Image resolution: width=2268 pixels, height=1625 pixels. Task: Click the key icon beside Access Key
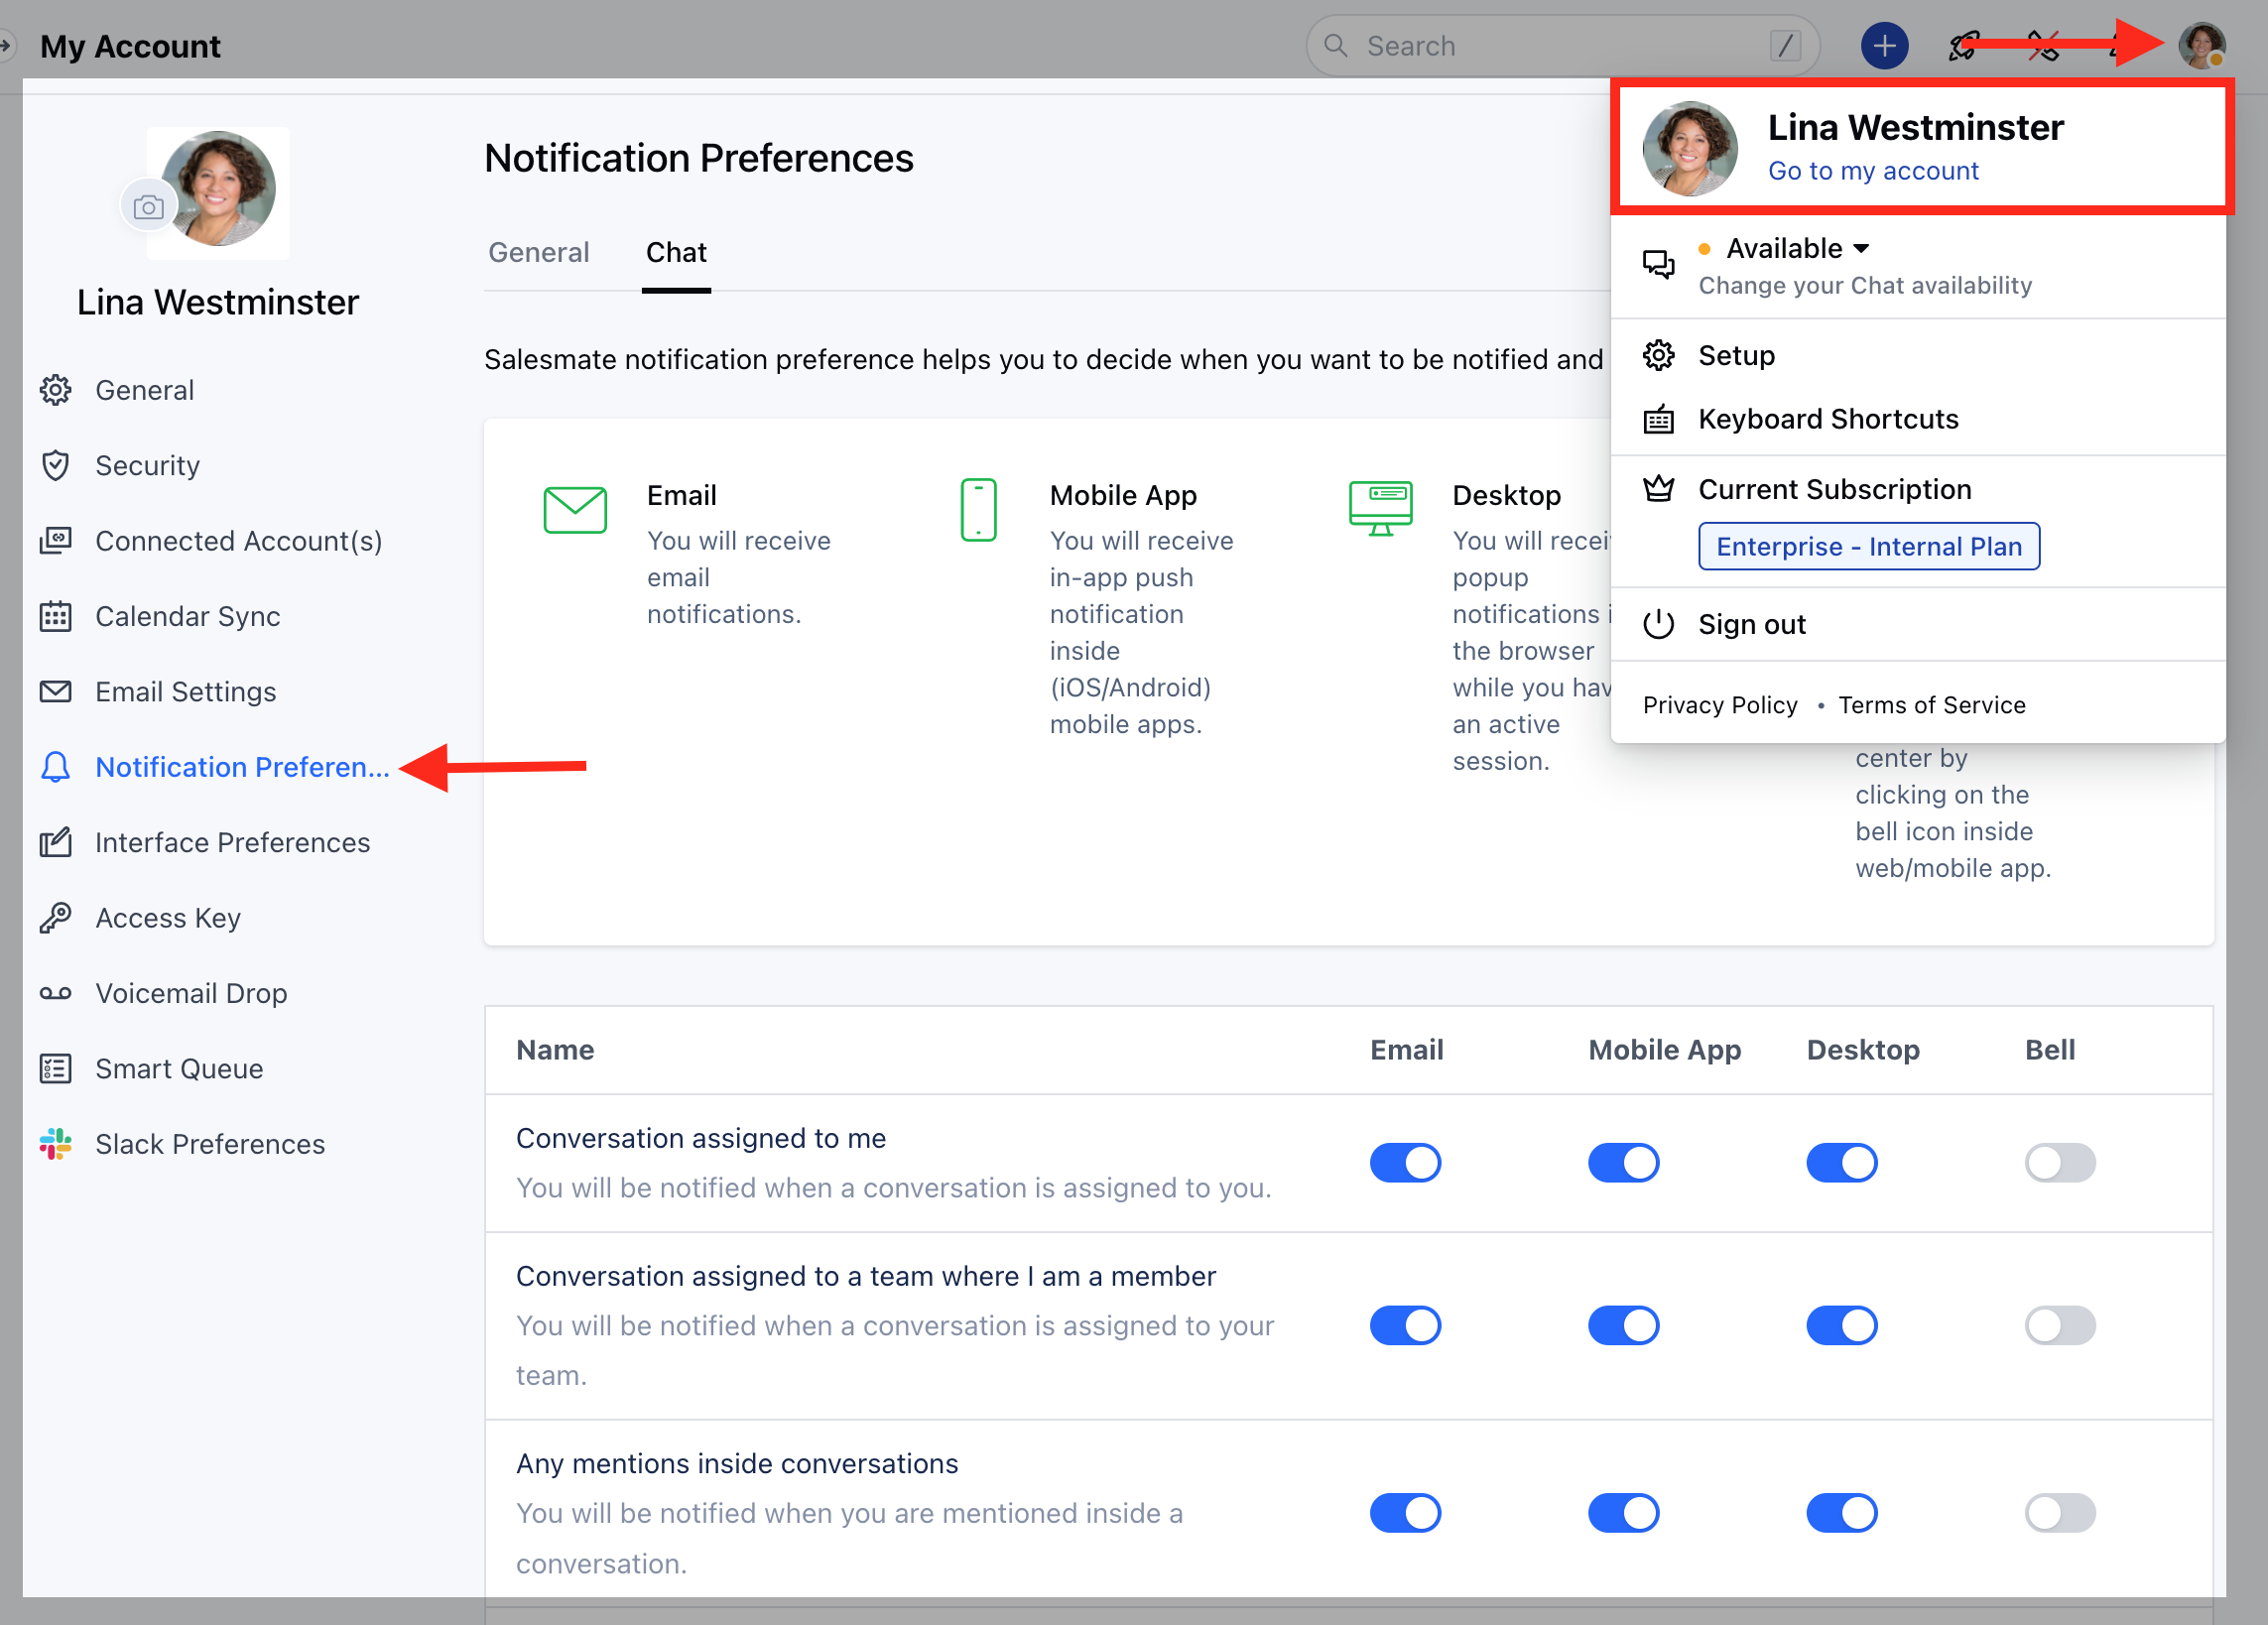(x=56, y=918)
